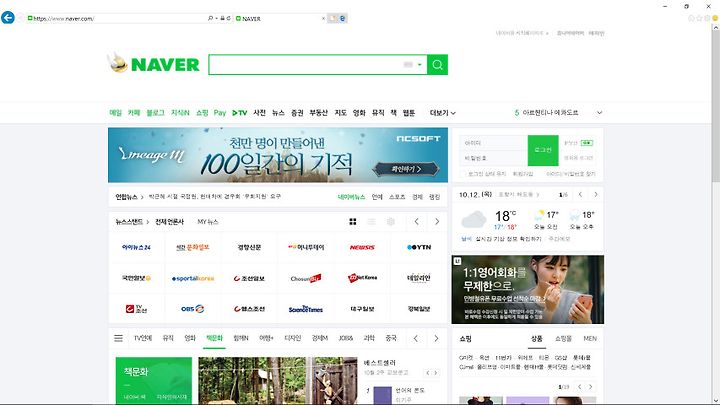Click next arrow in weather widget
Image resolution: width=720 pixels, height=405 pixels.
click(x=596, y=195)
